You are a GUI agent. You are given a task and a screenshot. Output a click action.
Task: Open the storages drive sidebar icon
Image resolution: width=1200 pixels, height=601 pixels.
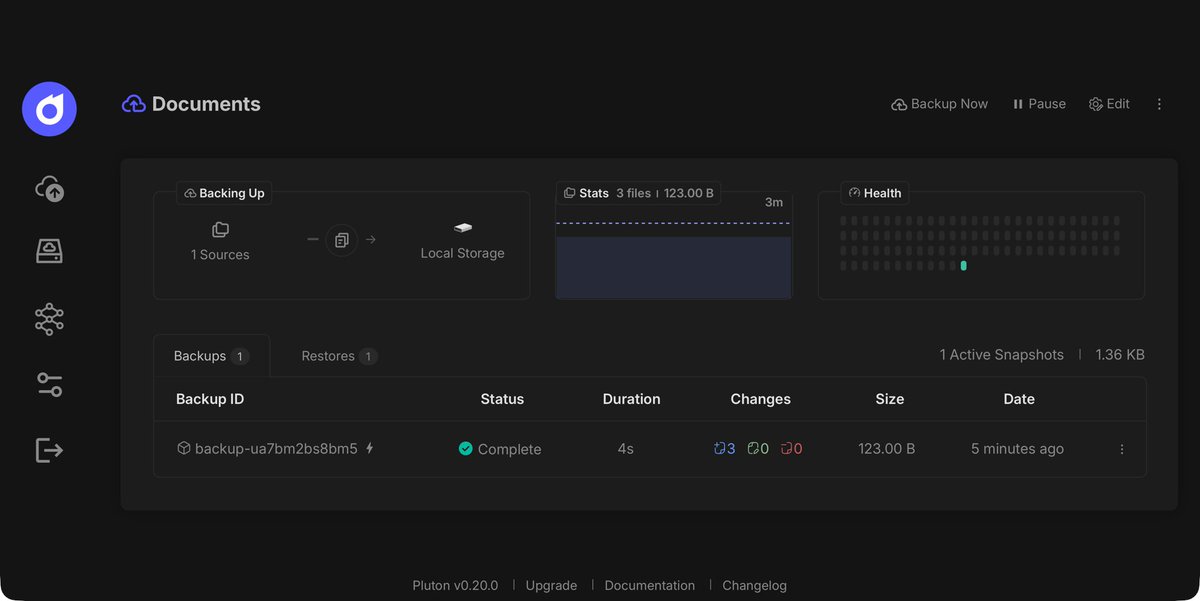point(49,251)
